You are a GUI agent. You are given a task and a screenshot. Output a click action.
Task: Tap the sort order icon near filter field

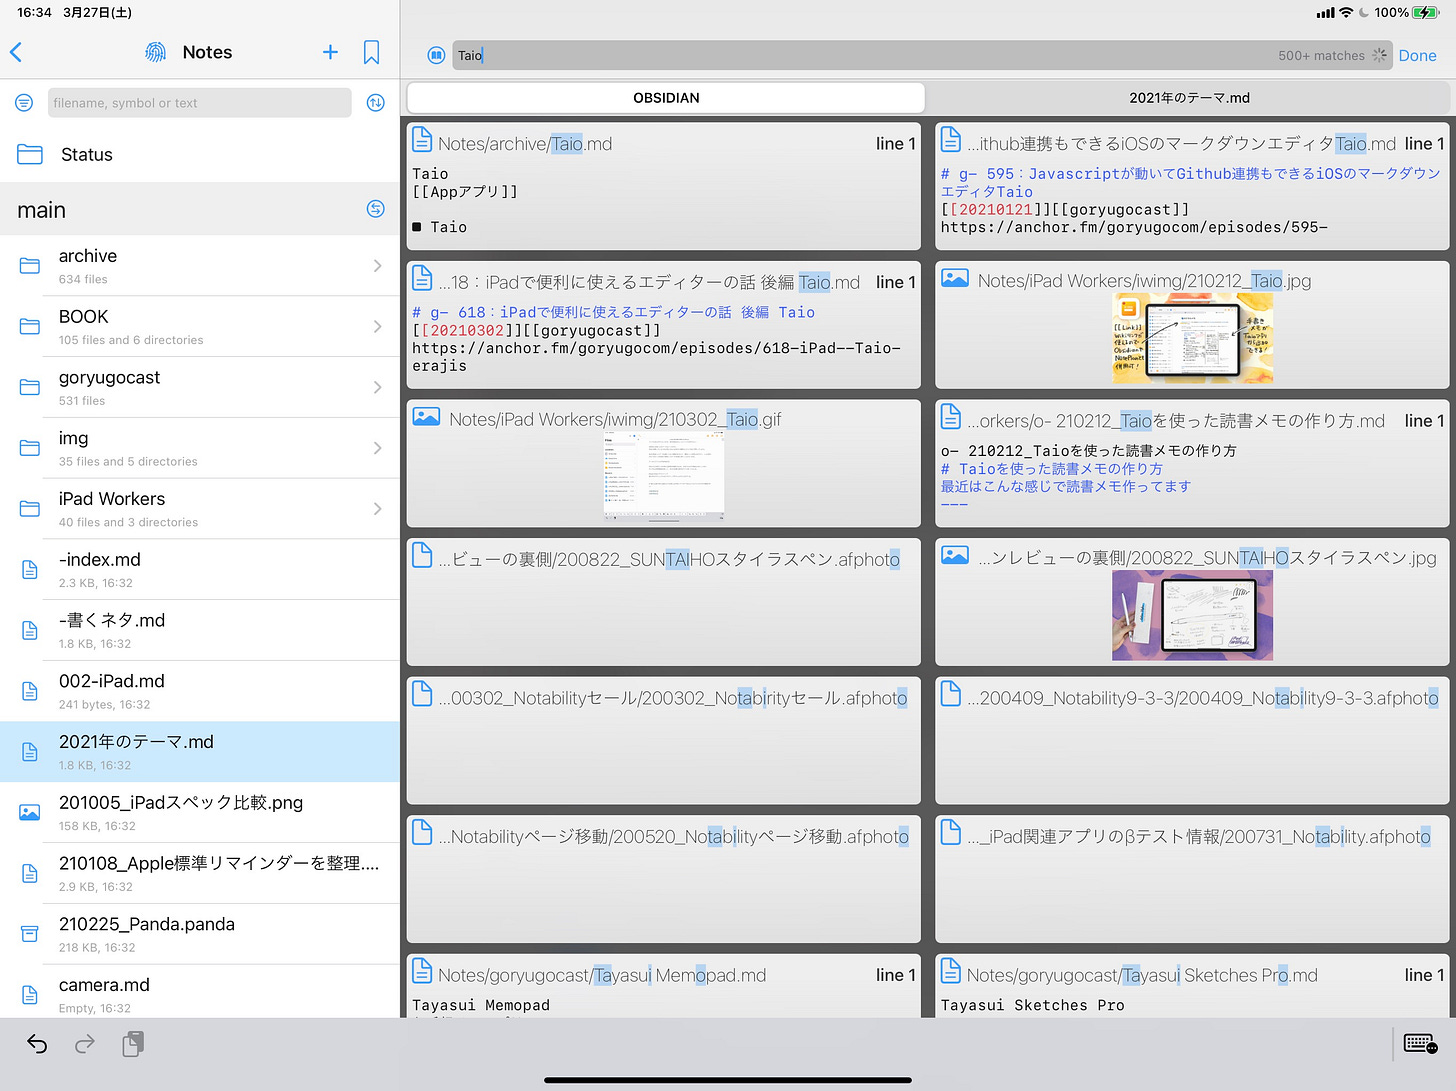376,102
